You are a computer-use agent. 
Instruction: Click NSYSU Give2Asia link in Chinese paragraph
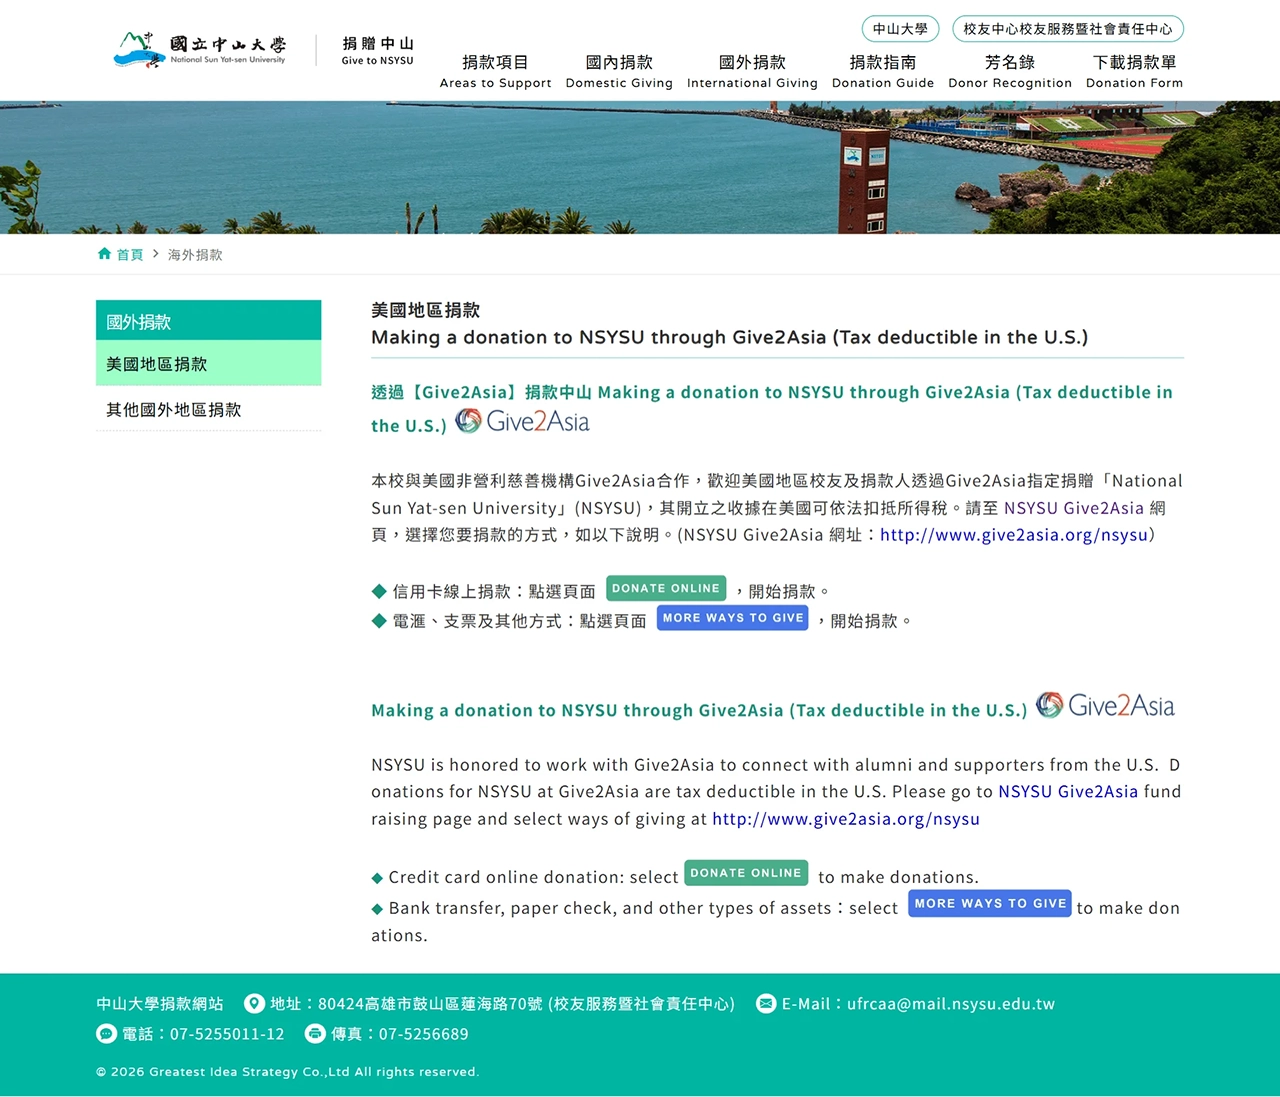[x=1074, y=508]
